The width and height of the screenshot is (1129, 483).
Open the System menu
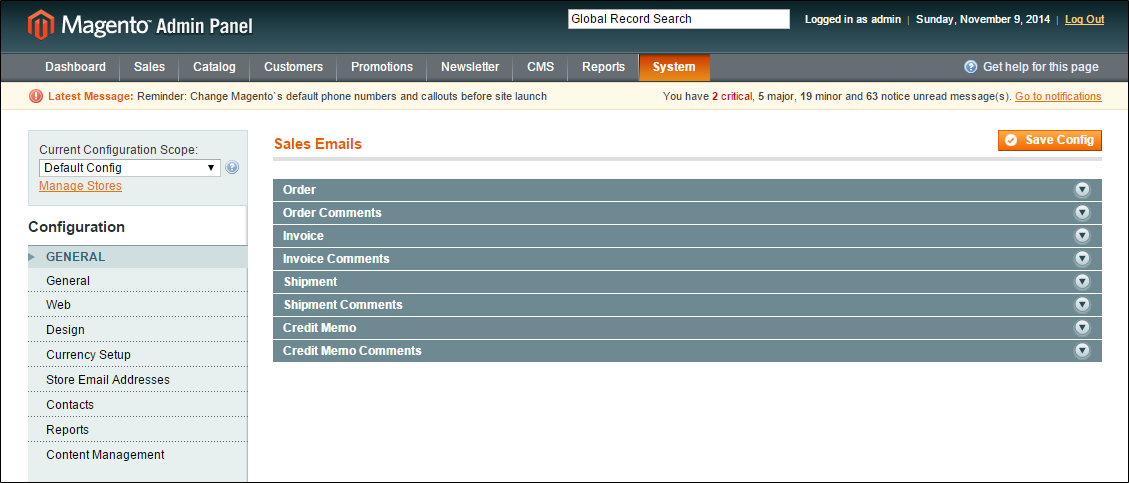674,67
